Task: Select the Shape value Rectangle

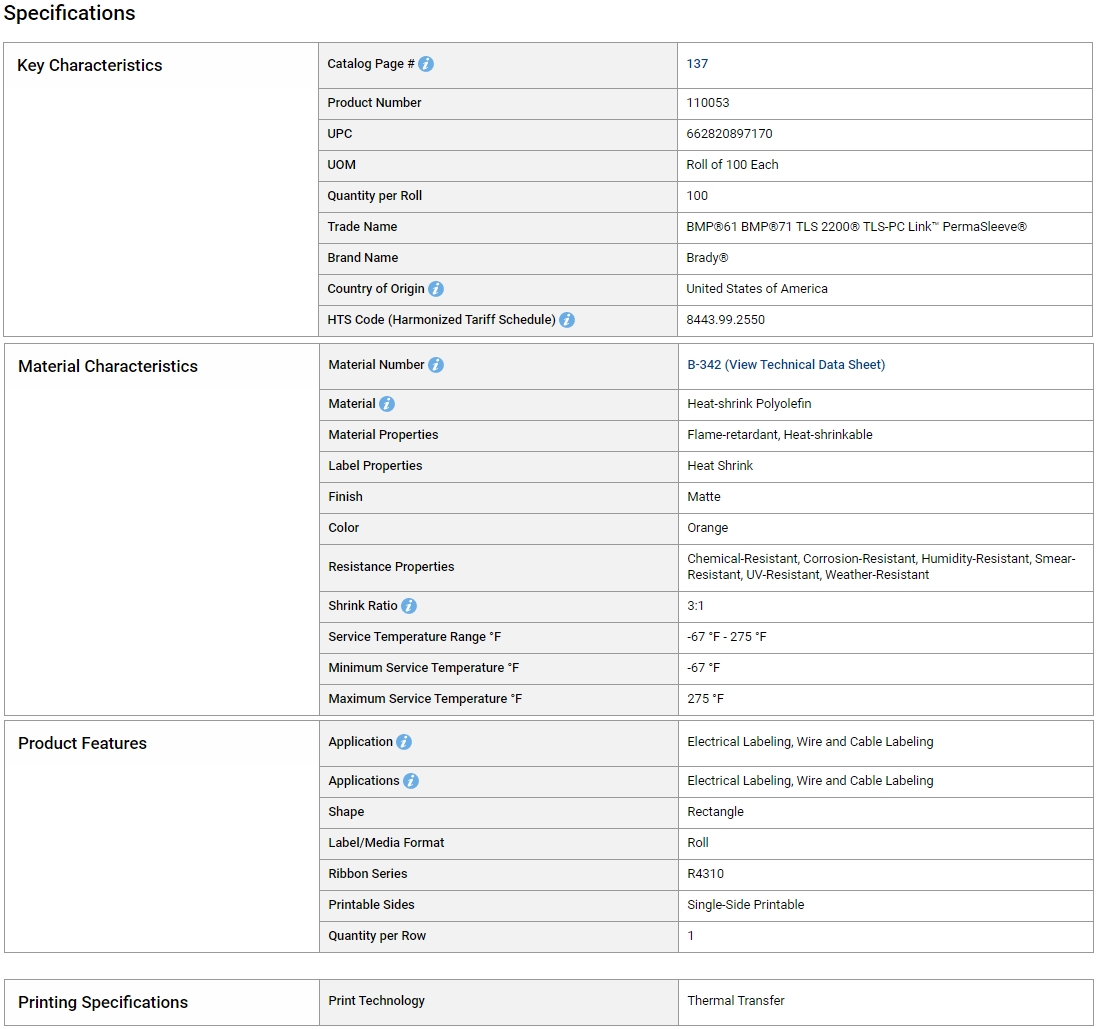Action: coord(715,812)
